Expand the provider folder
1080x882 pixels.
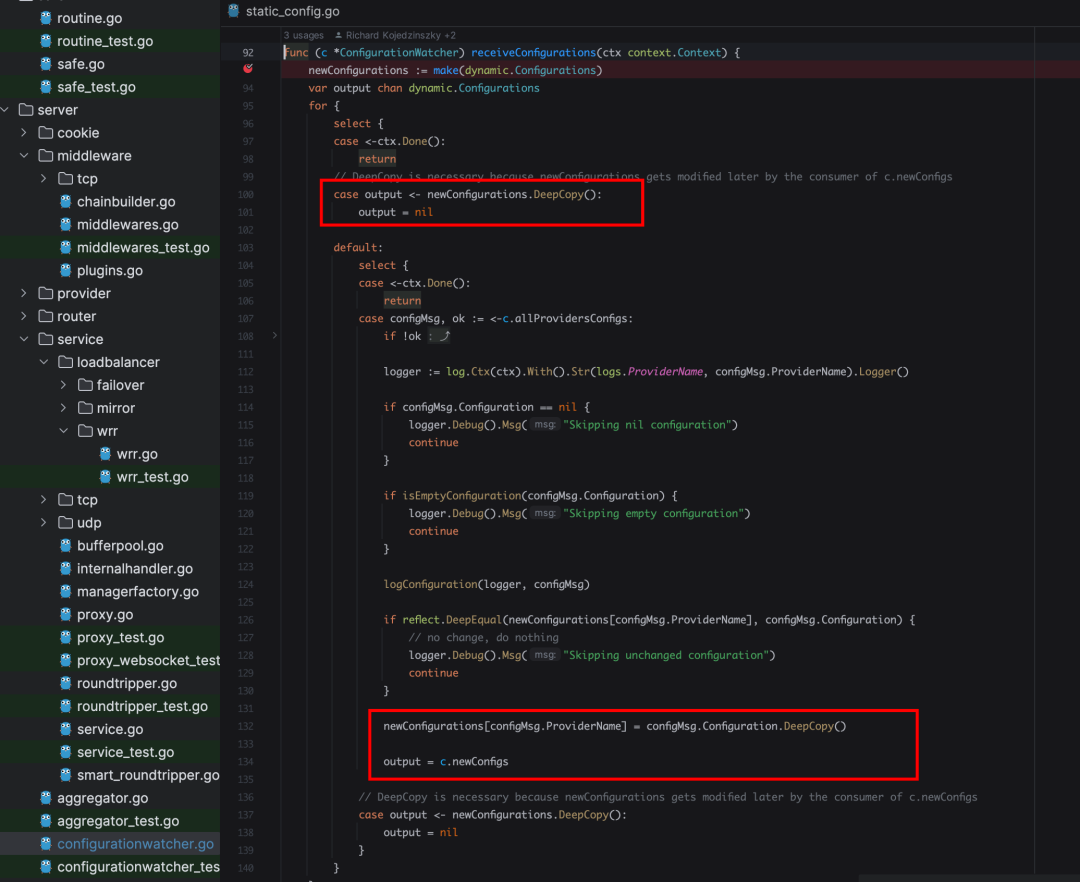24,293
